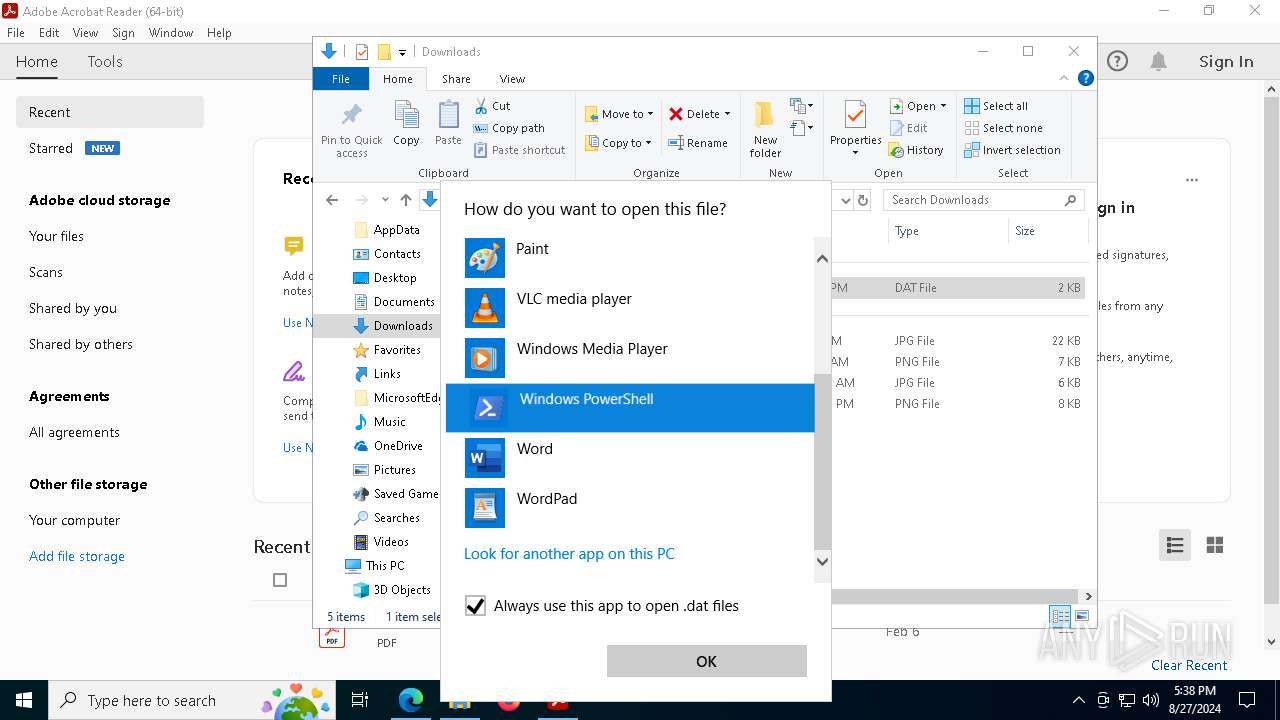Choose Windows Media Player in open-with list
1280x720 pixels.
(630, 358)
